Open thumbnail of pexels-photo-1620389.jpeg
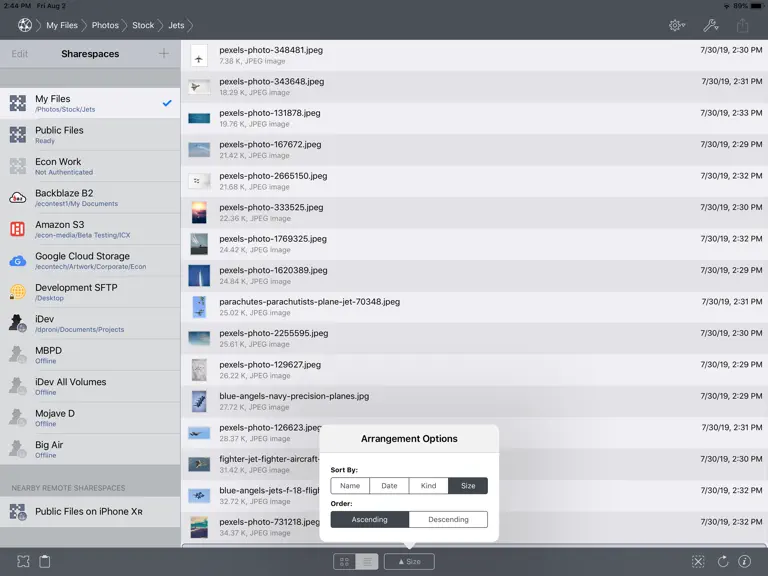This screenshot has height=576, width=768. point(199,276)
